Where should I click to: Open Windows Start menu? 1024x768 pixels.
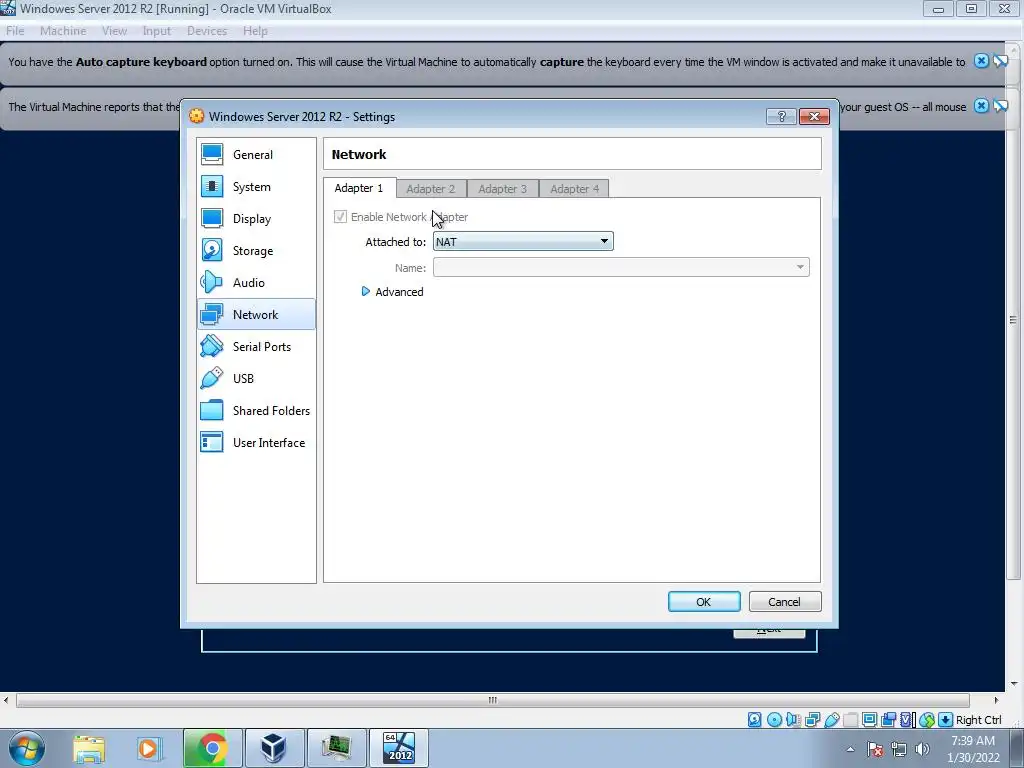pyautogui.click(x=27, y=748)
